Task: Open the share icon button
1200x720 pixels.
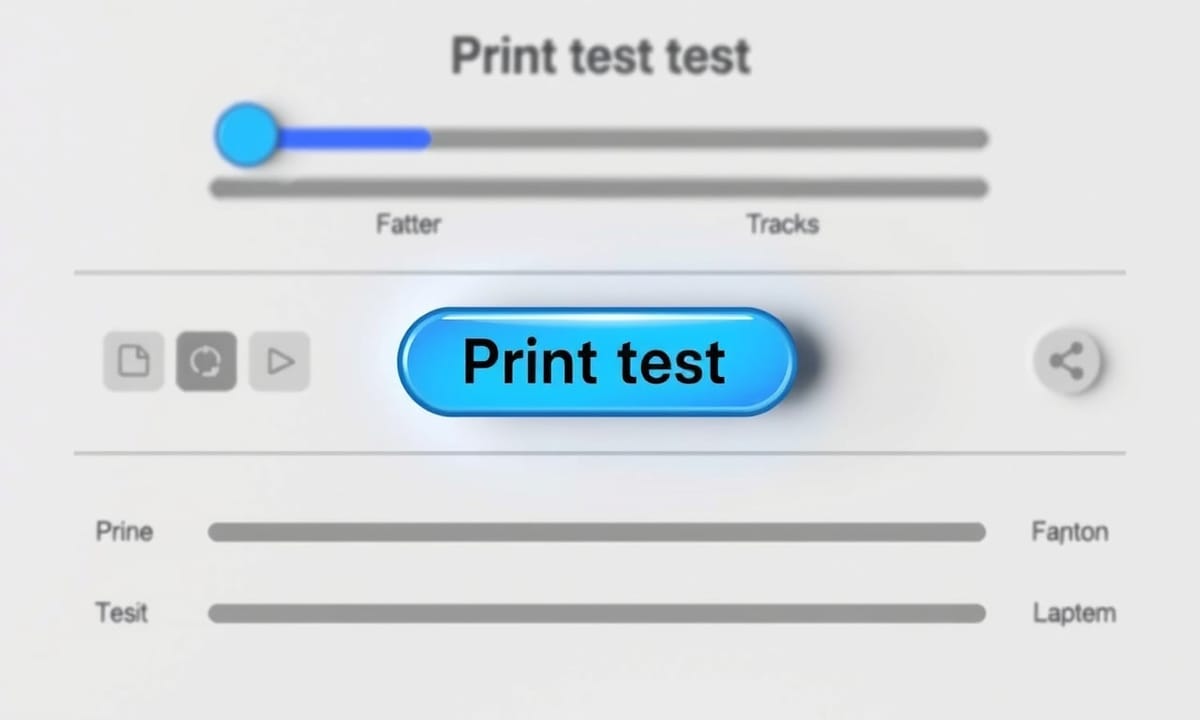Action: pos(1067,360)
